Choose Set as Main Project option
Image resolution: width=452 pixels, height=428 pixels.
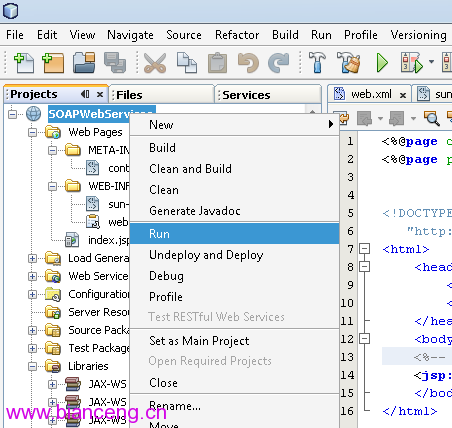(234, 341)
